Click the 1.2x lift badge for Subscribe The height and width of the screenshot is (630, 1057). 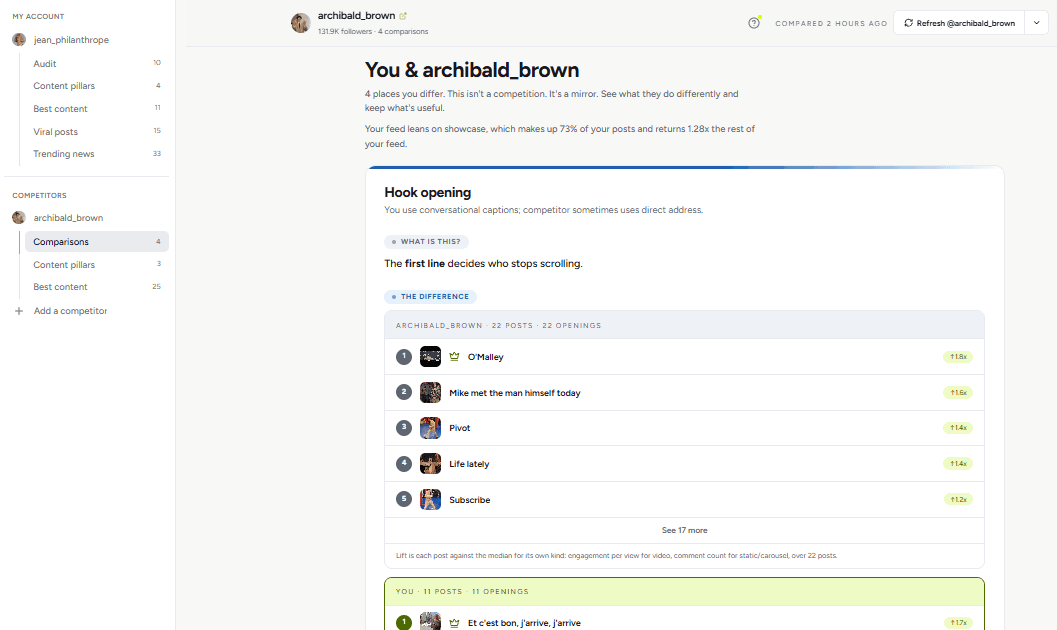point(958,499)
